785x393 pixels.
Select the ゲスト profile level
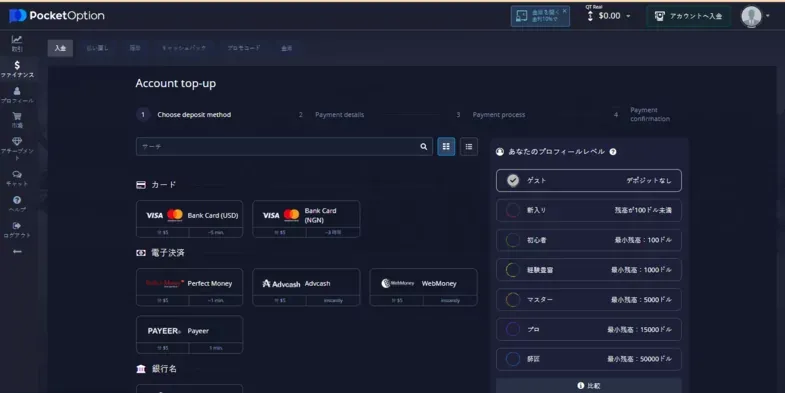(589, 180)
